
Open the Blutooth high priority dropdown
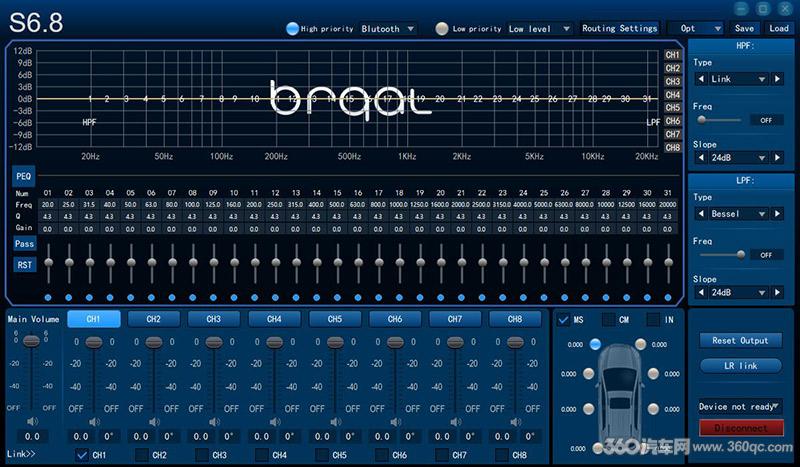[x=388, y=29]
